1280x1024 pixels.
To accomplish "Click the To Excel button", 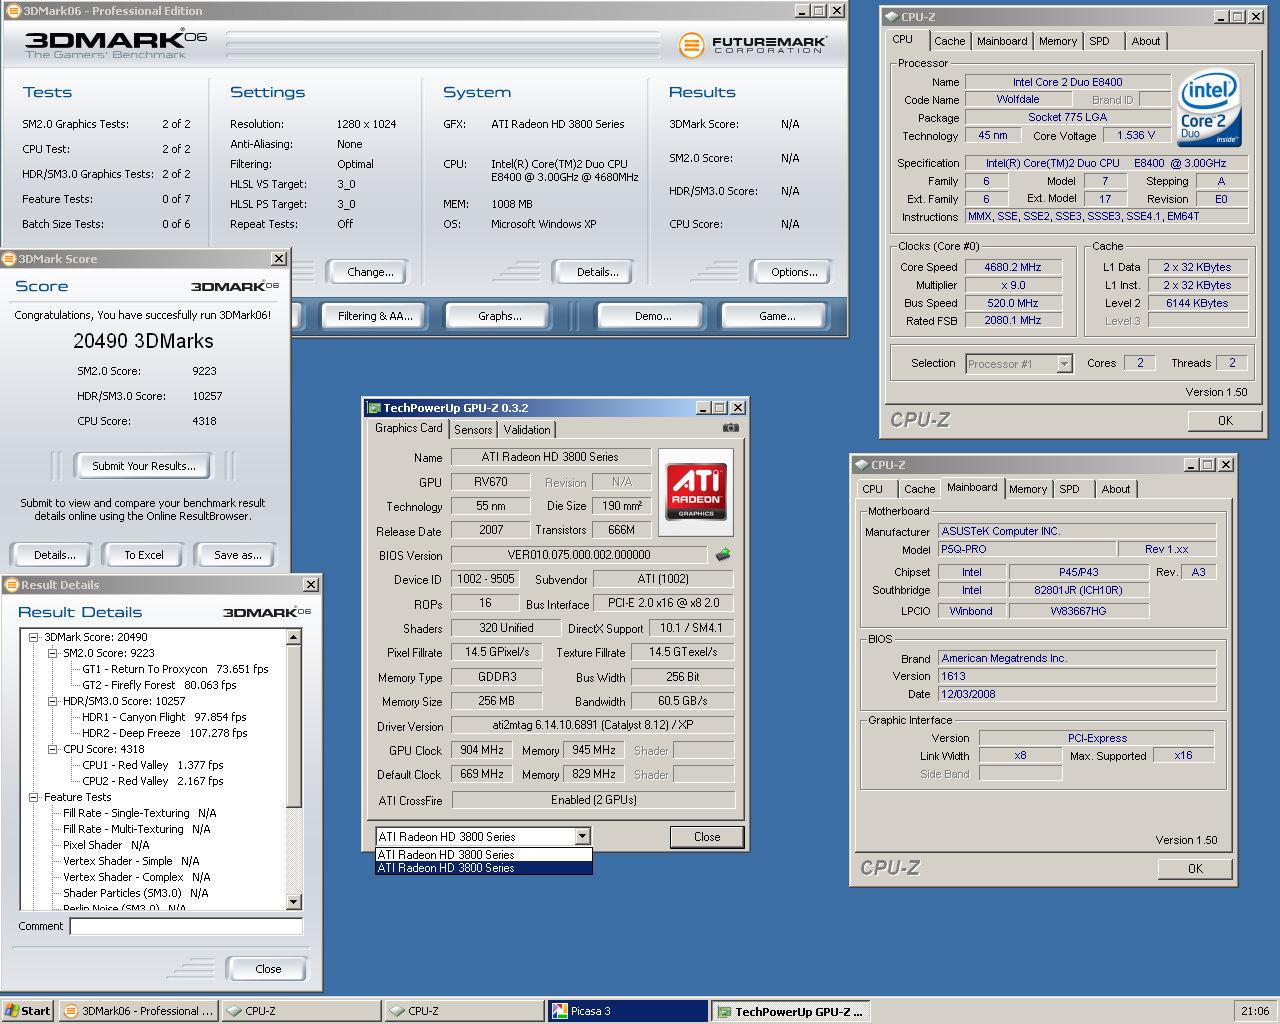I will click(x=144, y=555).
